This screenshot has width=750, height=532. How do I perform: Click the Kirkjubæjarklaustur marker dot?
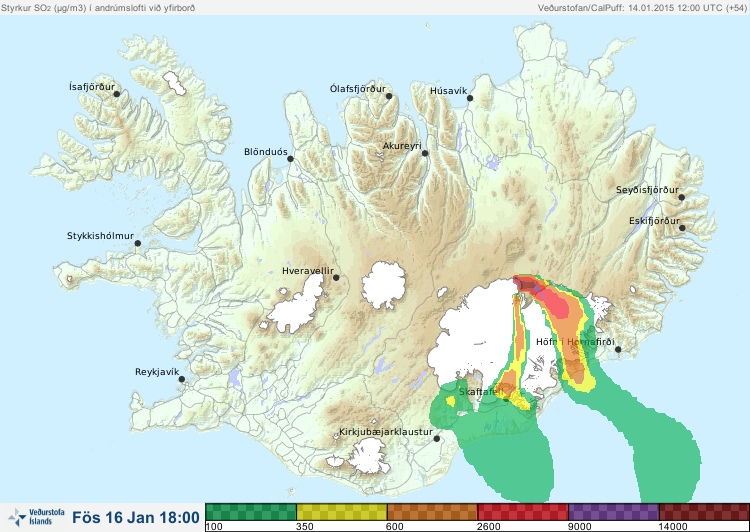(x=436, y=438)
